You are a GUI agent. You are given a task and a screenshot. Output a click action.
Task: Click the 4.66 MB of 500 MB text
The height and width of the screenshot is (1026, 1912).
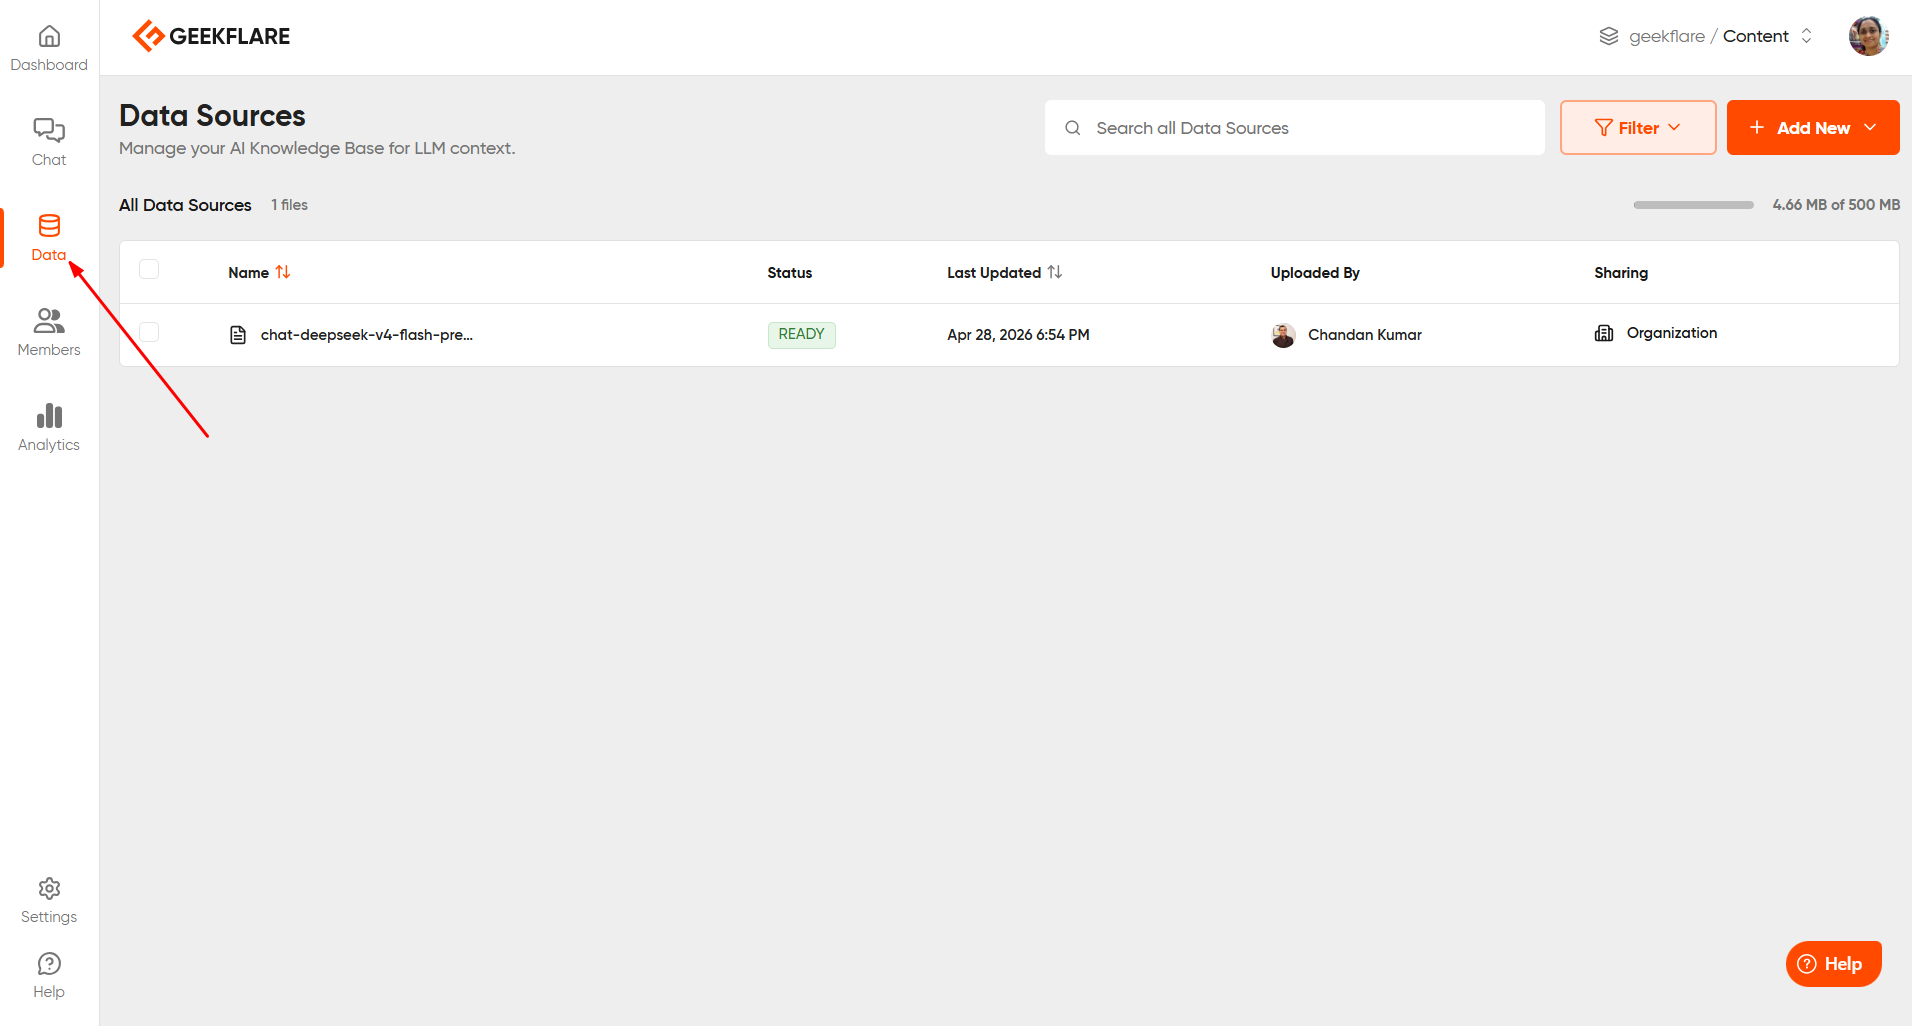coord(1836,205)
